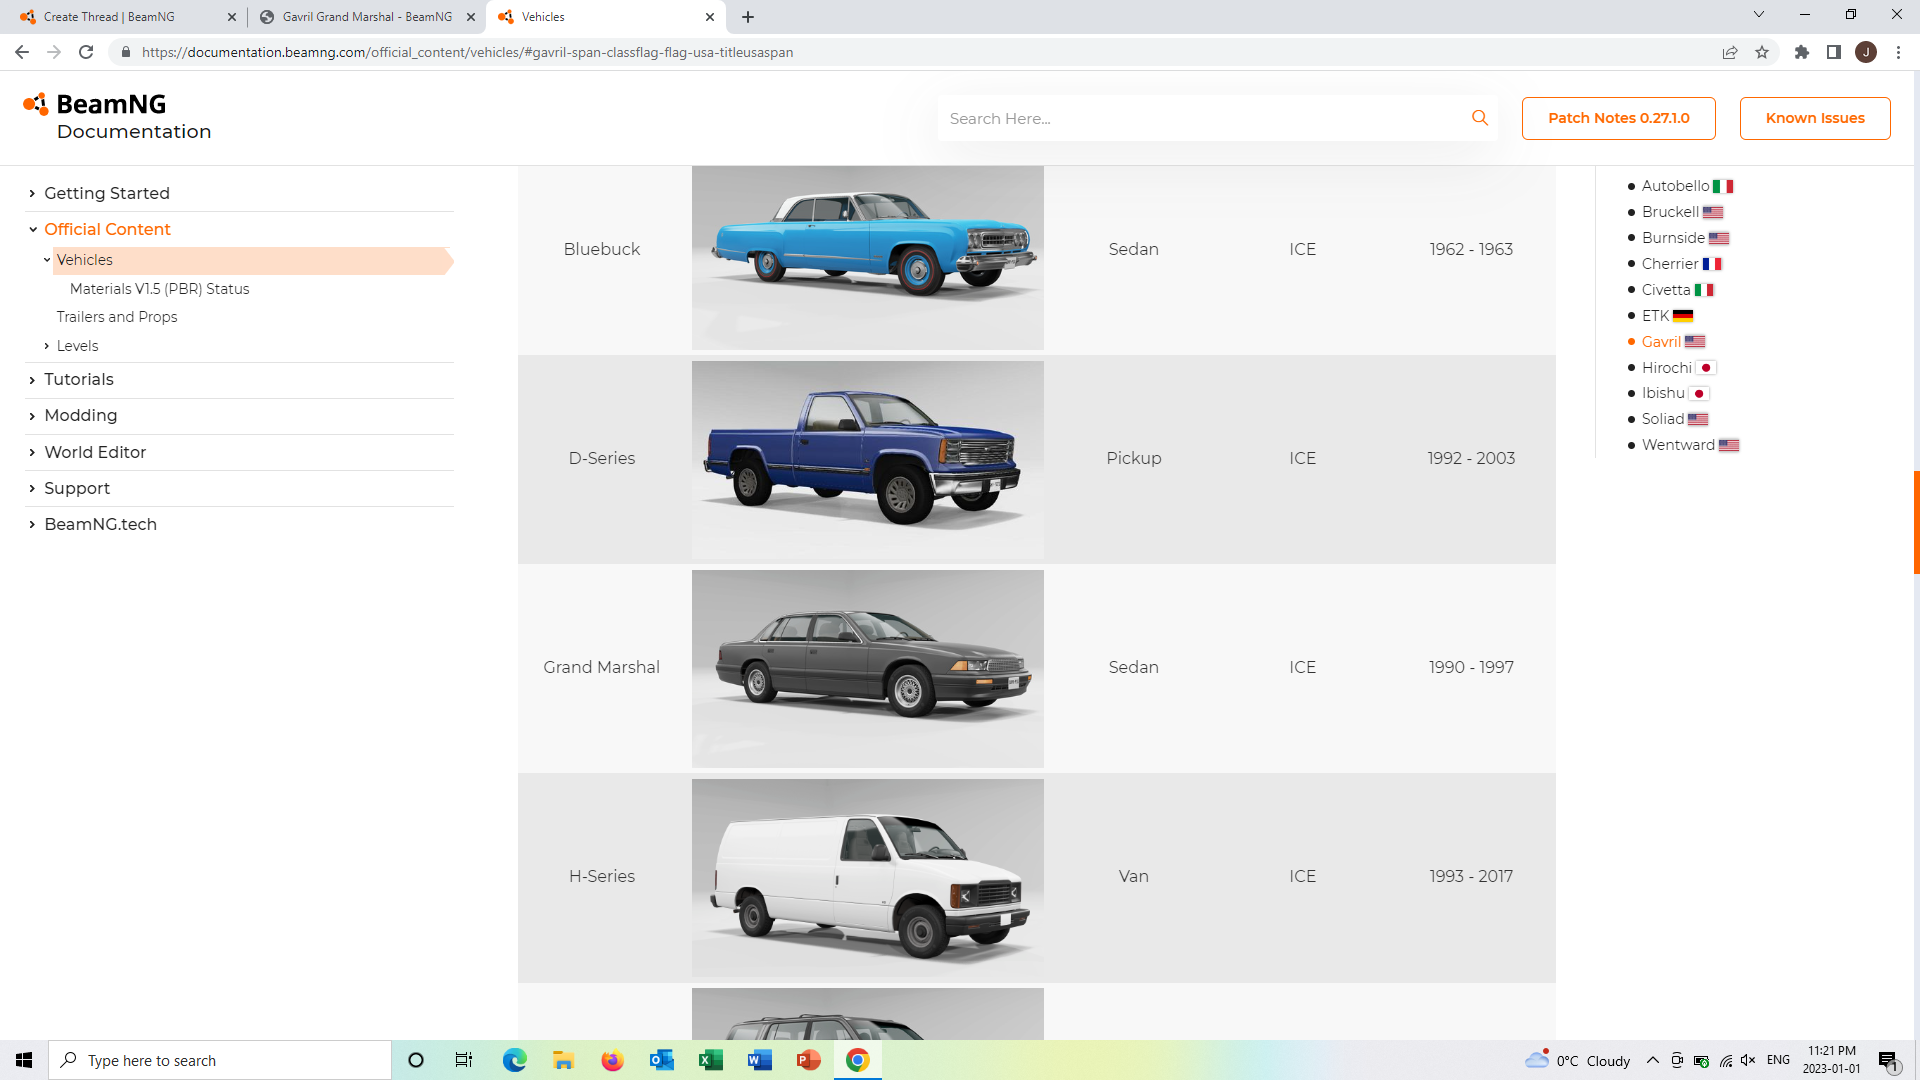
Task: Jump to Hirochi brand section
Action: coord(1678,368)
